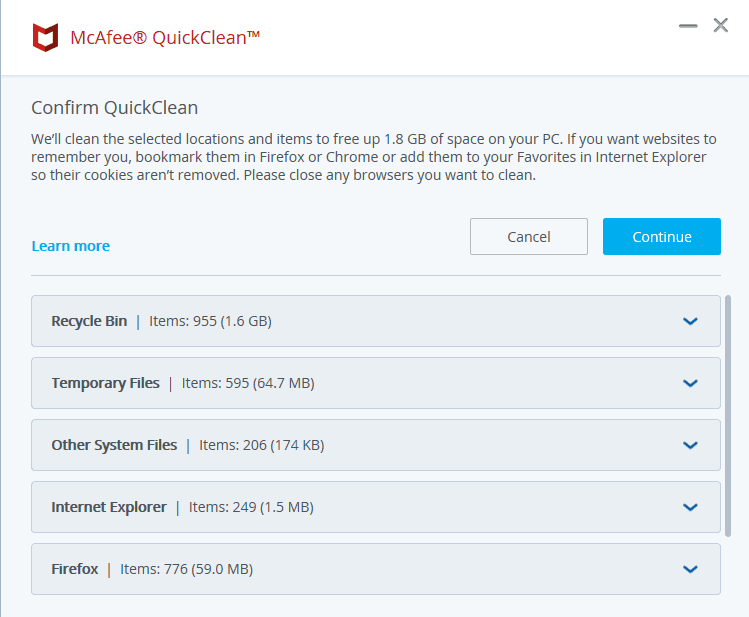The image size is (749, 617).
Task: Expand the Recycle Bin chevron
Action: (x=690, y=321)
